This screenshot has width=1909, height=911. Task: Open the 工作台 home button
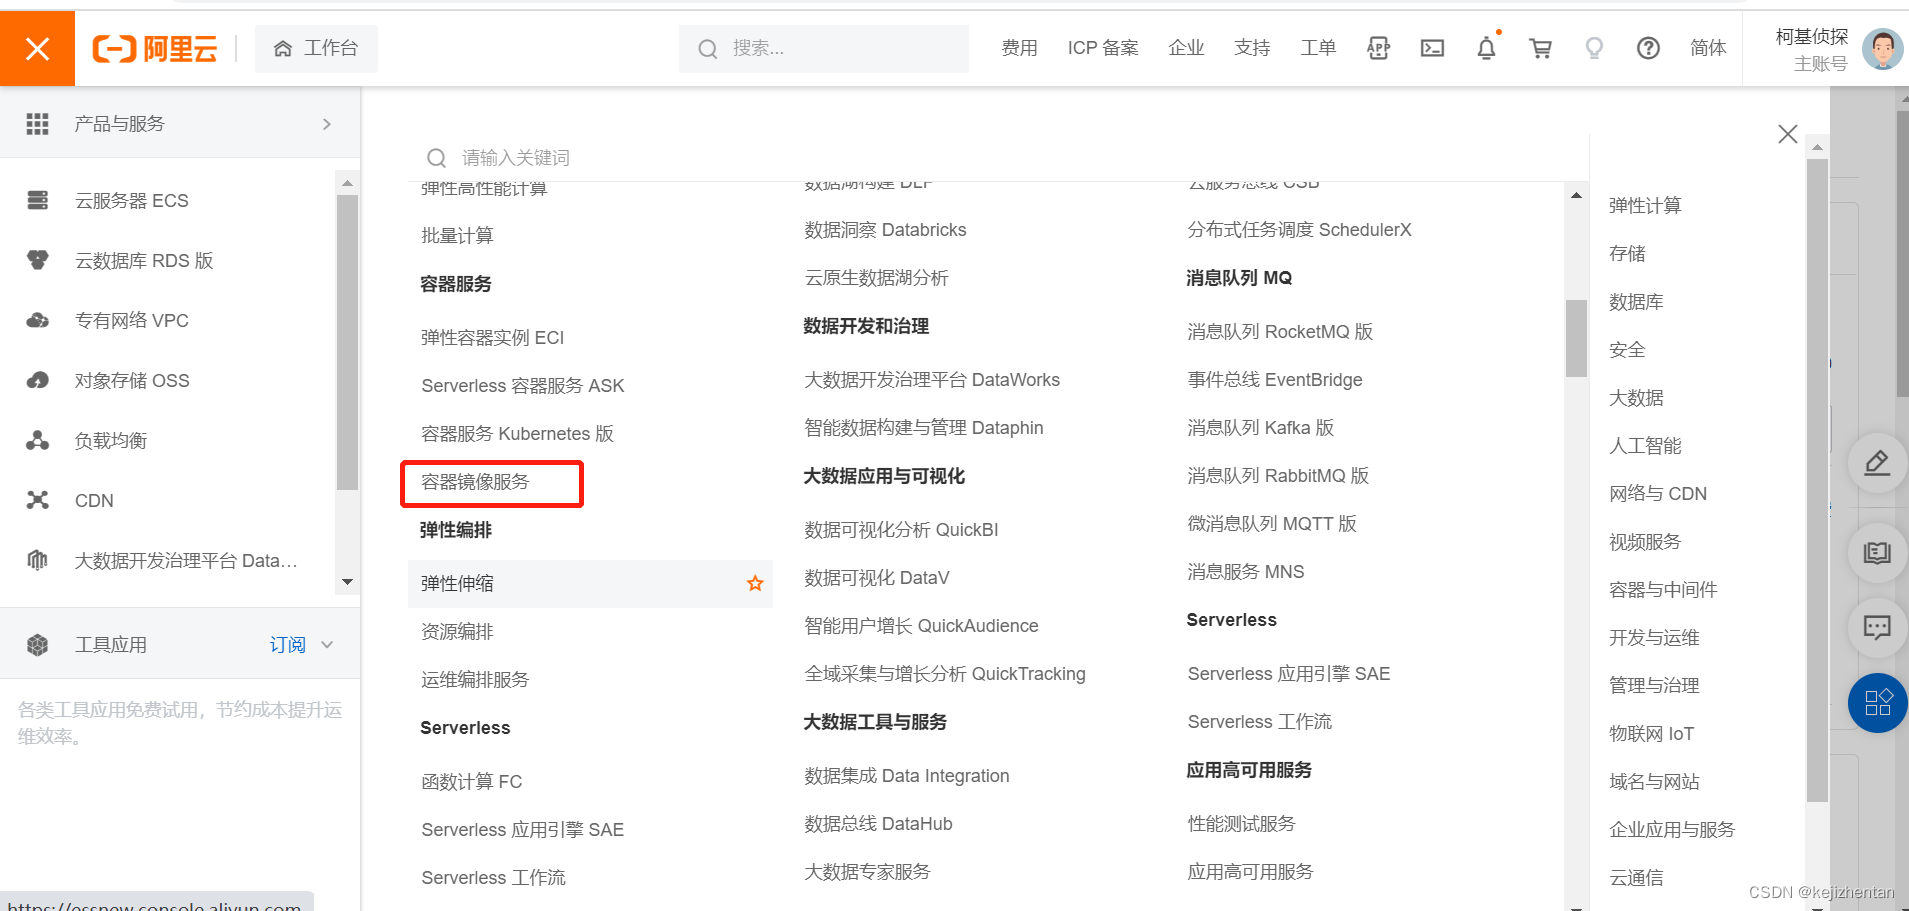pos(316,48)
